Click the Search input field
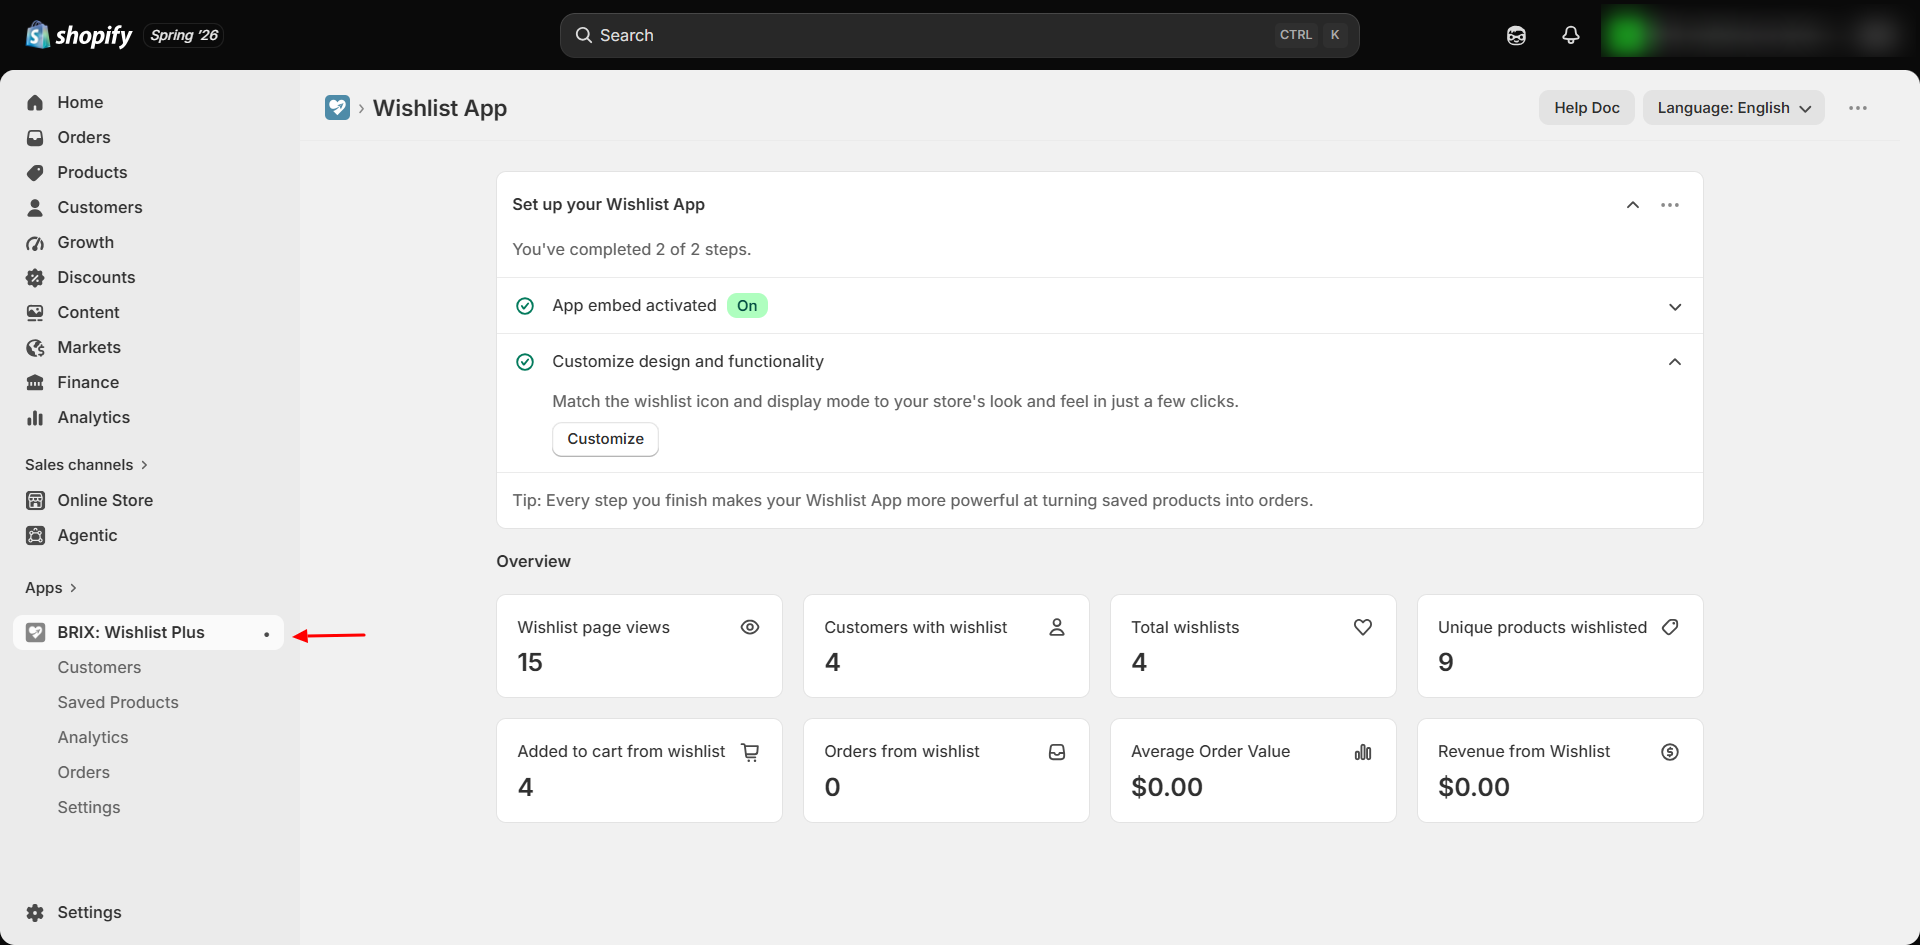This screenshot has height=945, width=1920. pyautogui.click(x=959, y=35)
